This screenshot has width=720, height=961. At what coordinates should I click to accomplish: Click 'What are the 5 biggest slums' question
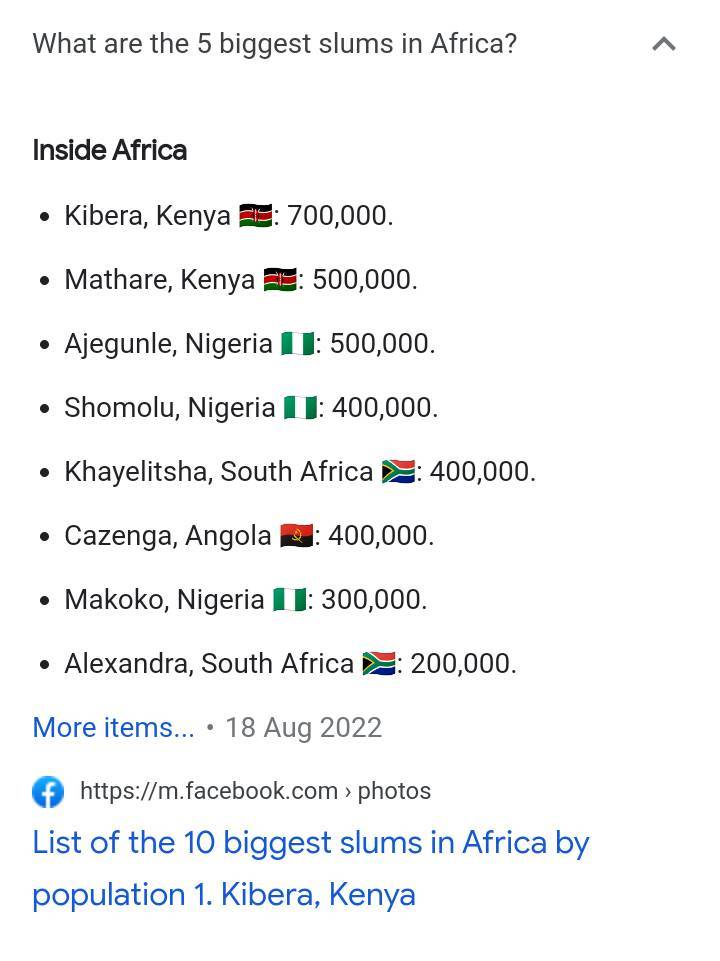point(275,45)
